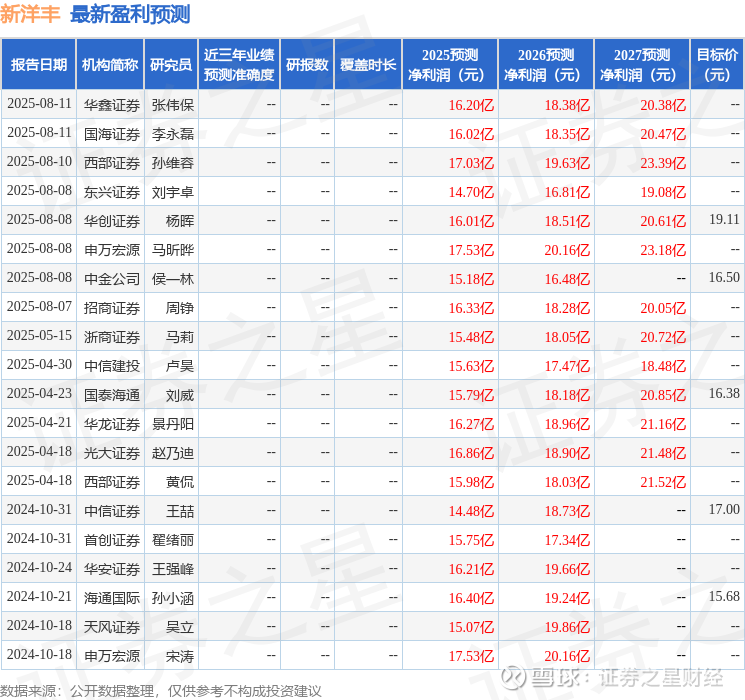Click the 研究员 column header

coord(171,65)
